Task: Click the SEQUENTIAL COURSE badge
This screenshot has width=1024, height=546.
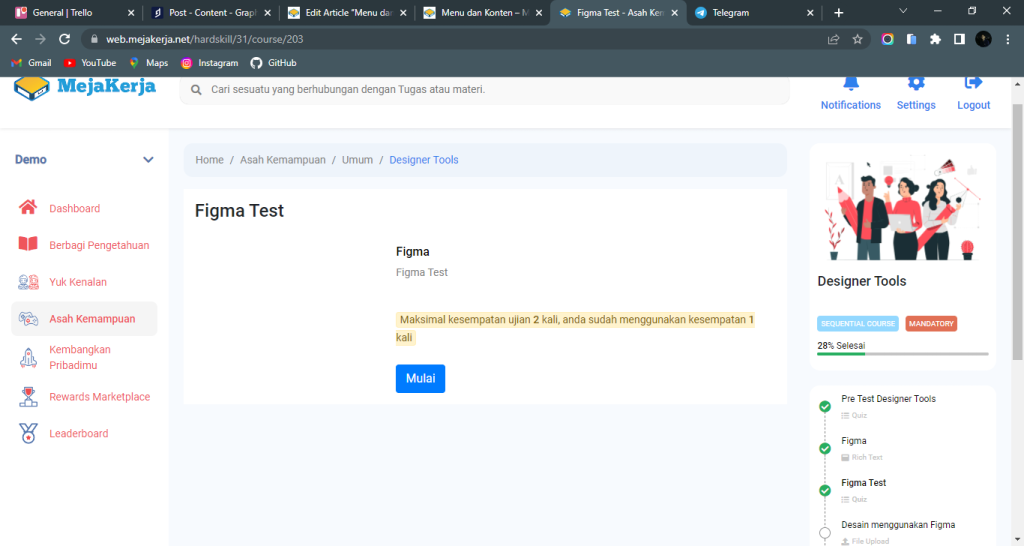Action: (857, 323)
